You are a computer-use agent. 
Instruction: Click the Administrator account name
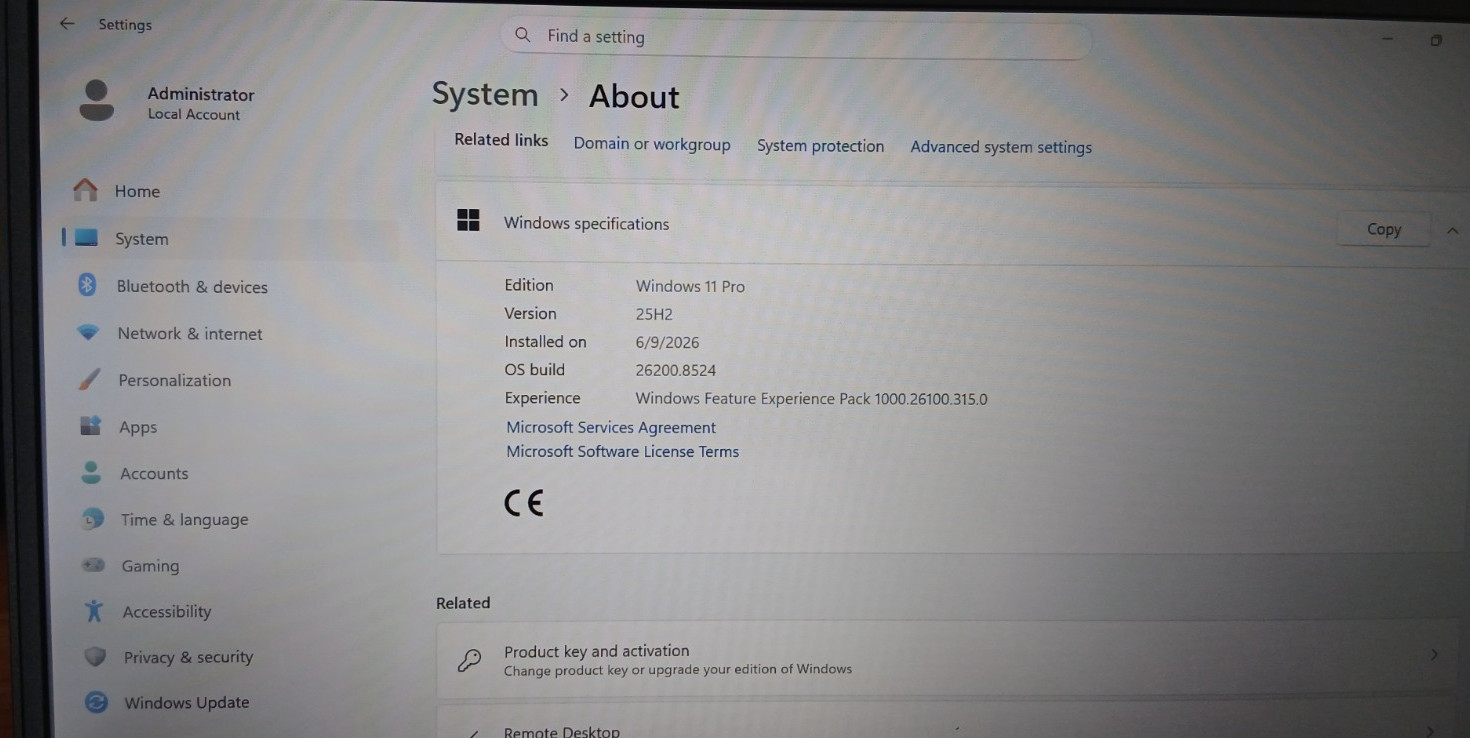(201, 94)
